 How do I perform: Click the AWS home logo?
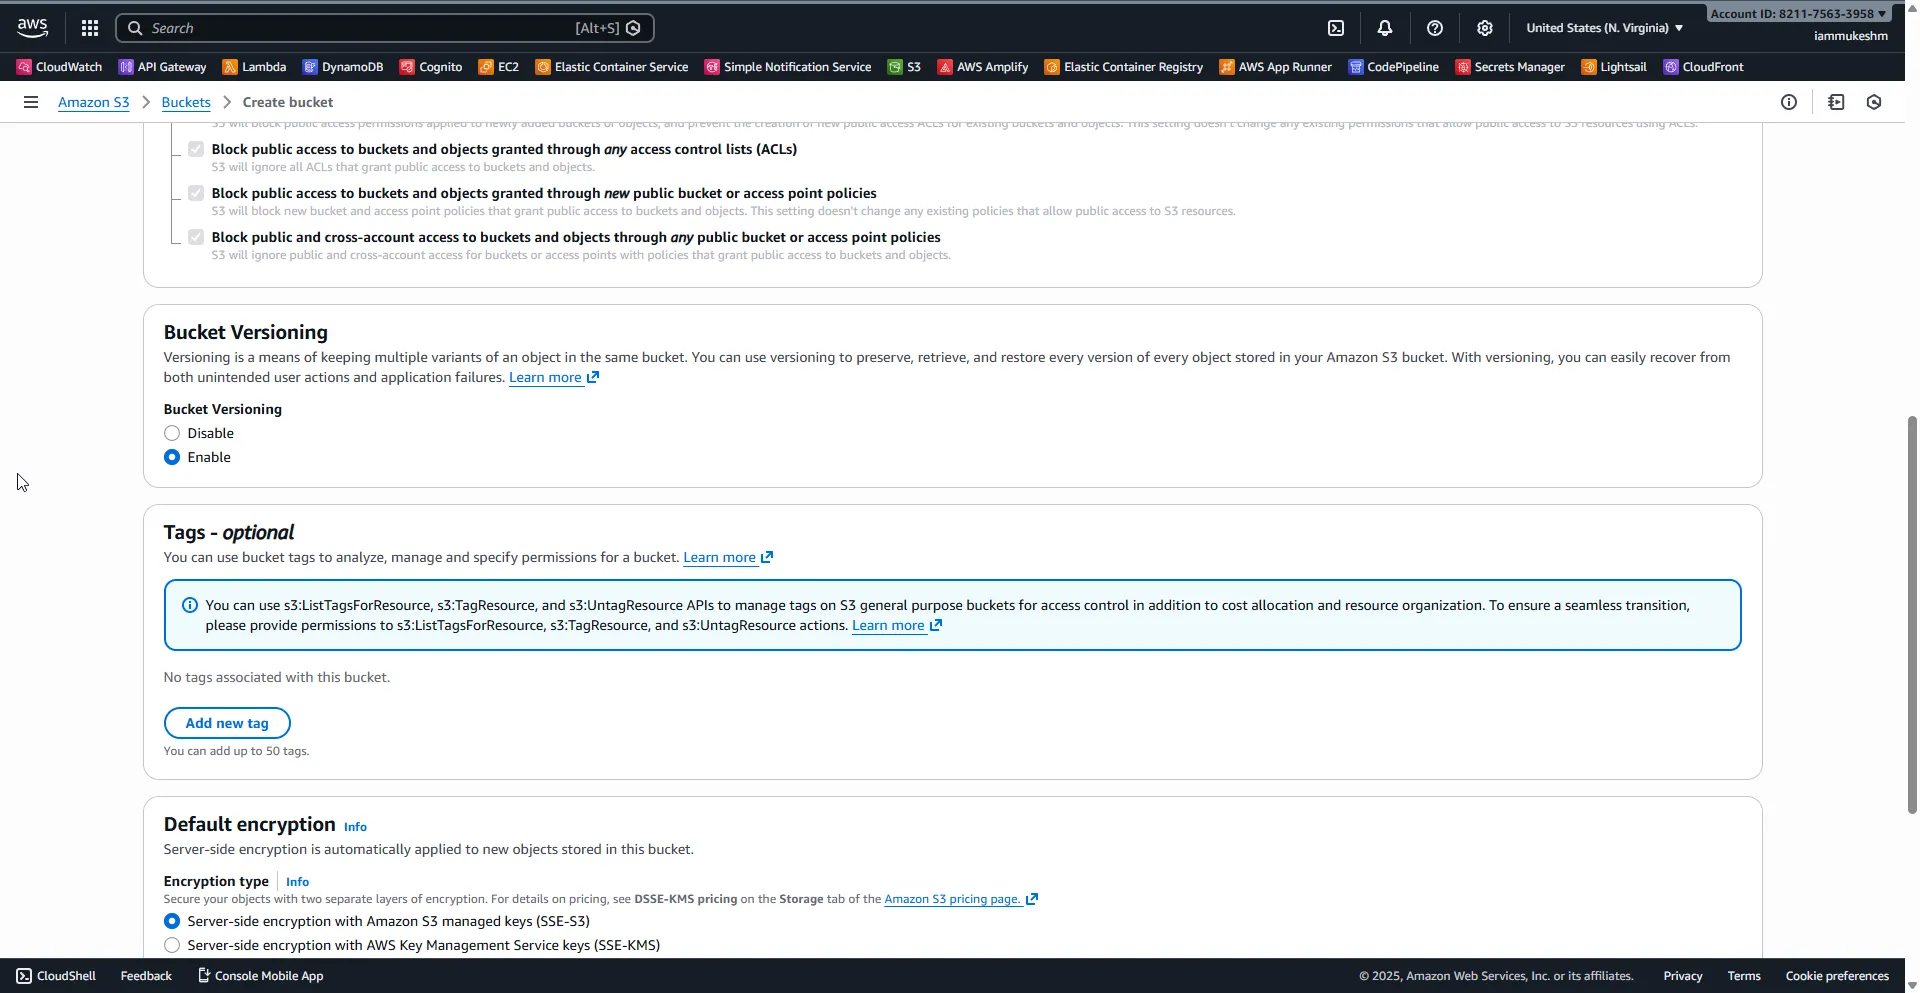pos(31,27)
